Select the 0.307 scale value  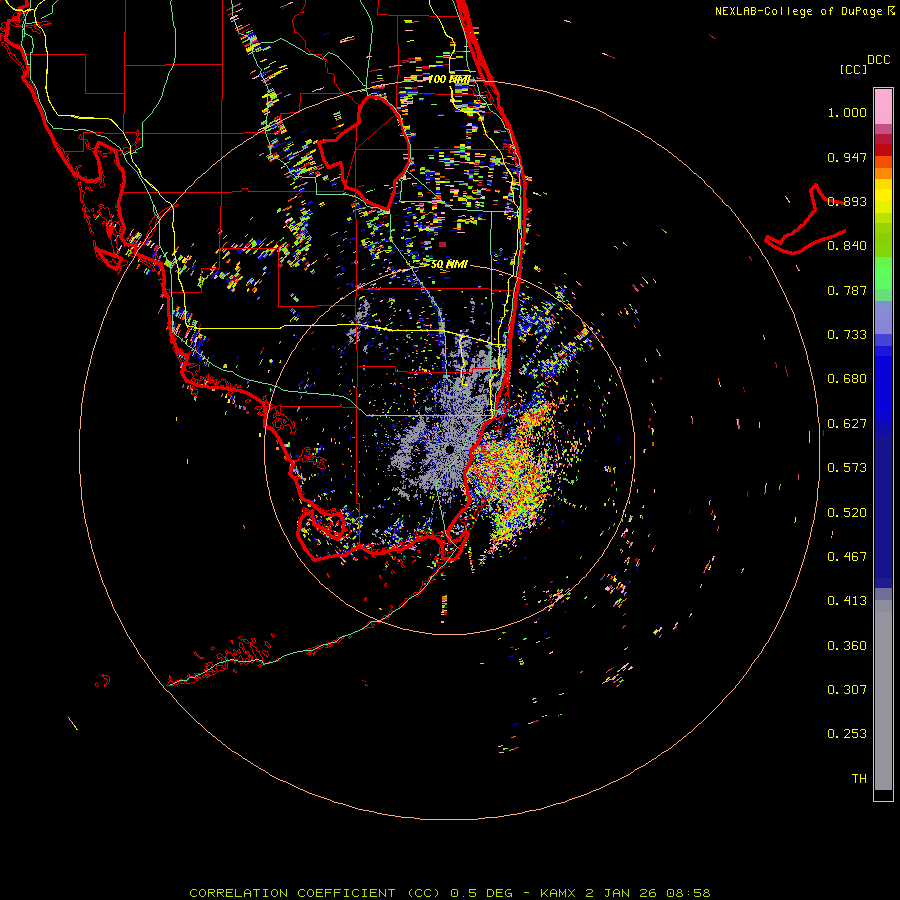click(847, 690)
